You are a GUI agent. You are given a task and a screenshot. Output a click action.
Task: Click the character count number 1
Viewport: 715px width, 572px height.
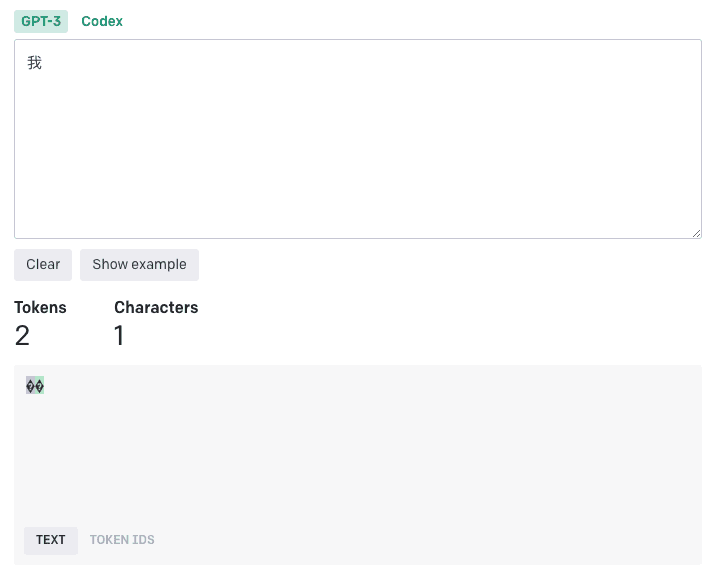[119, 336]
